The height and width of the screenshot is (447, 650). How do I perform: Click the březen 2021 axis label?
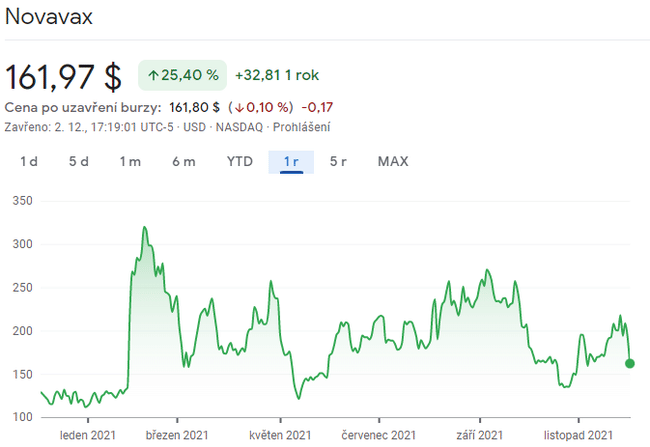click(x=177, y=435)
